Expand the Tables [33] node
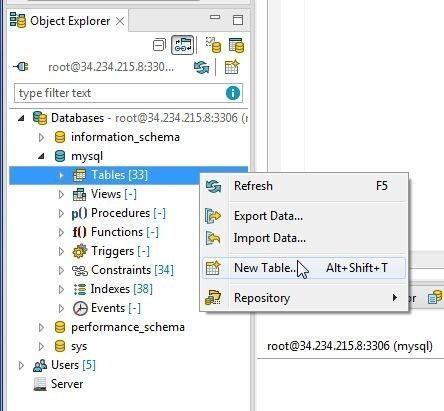 click(61, 175)
